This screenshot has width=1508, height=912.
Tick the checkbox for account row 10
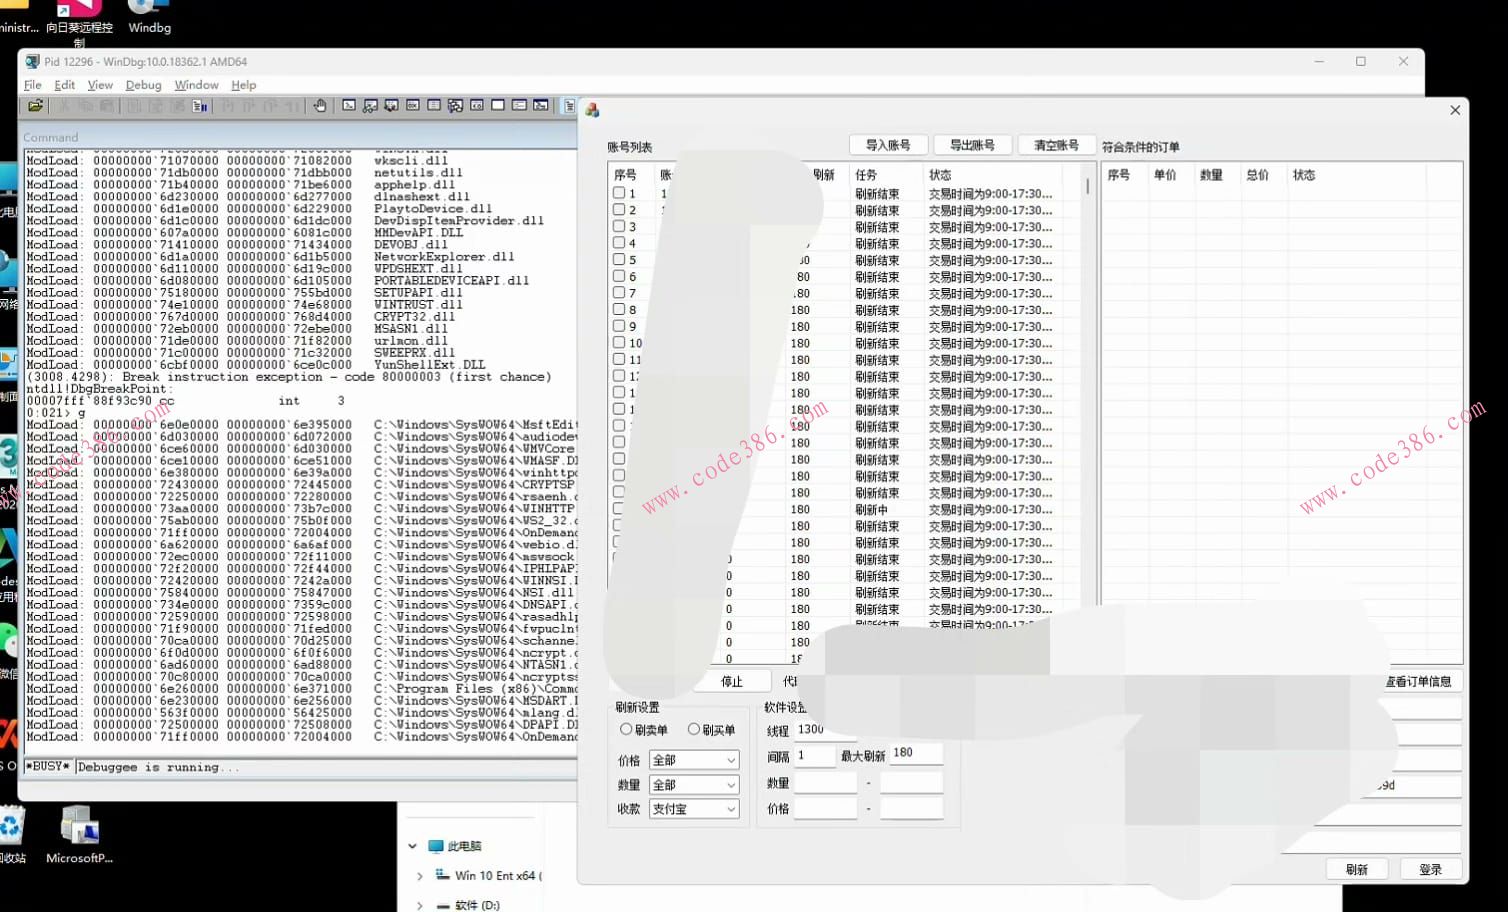[619, 343]
